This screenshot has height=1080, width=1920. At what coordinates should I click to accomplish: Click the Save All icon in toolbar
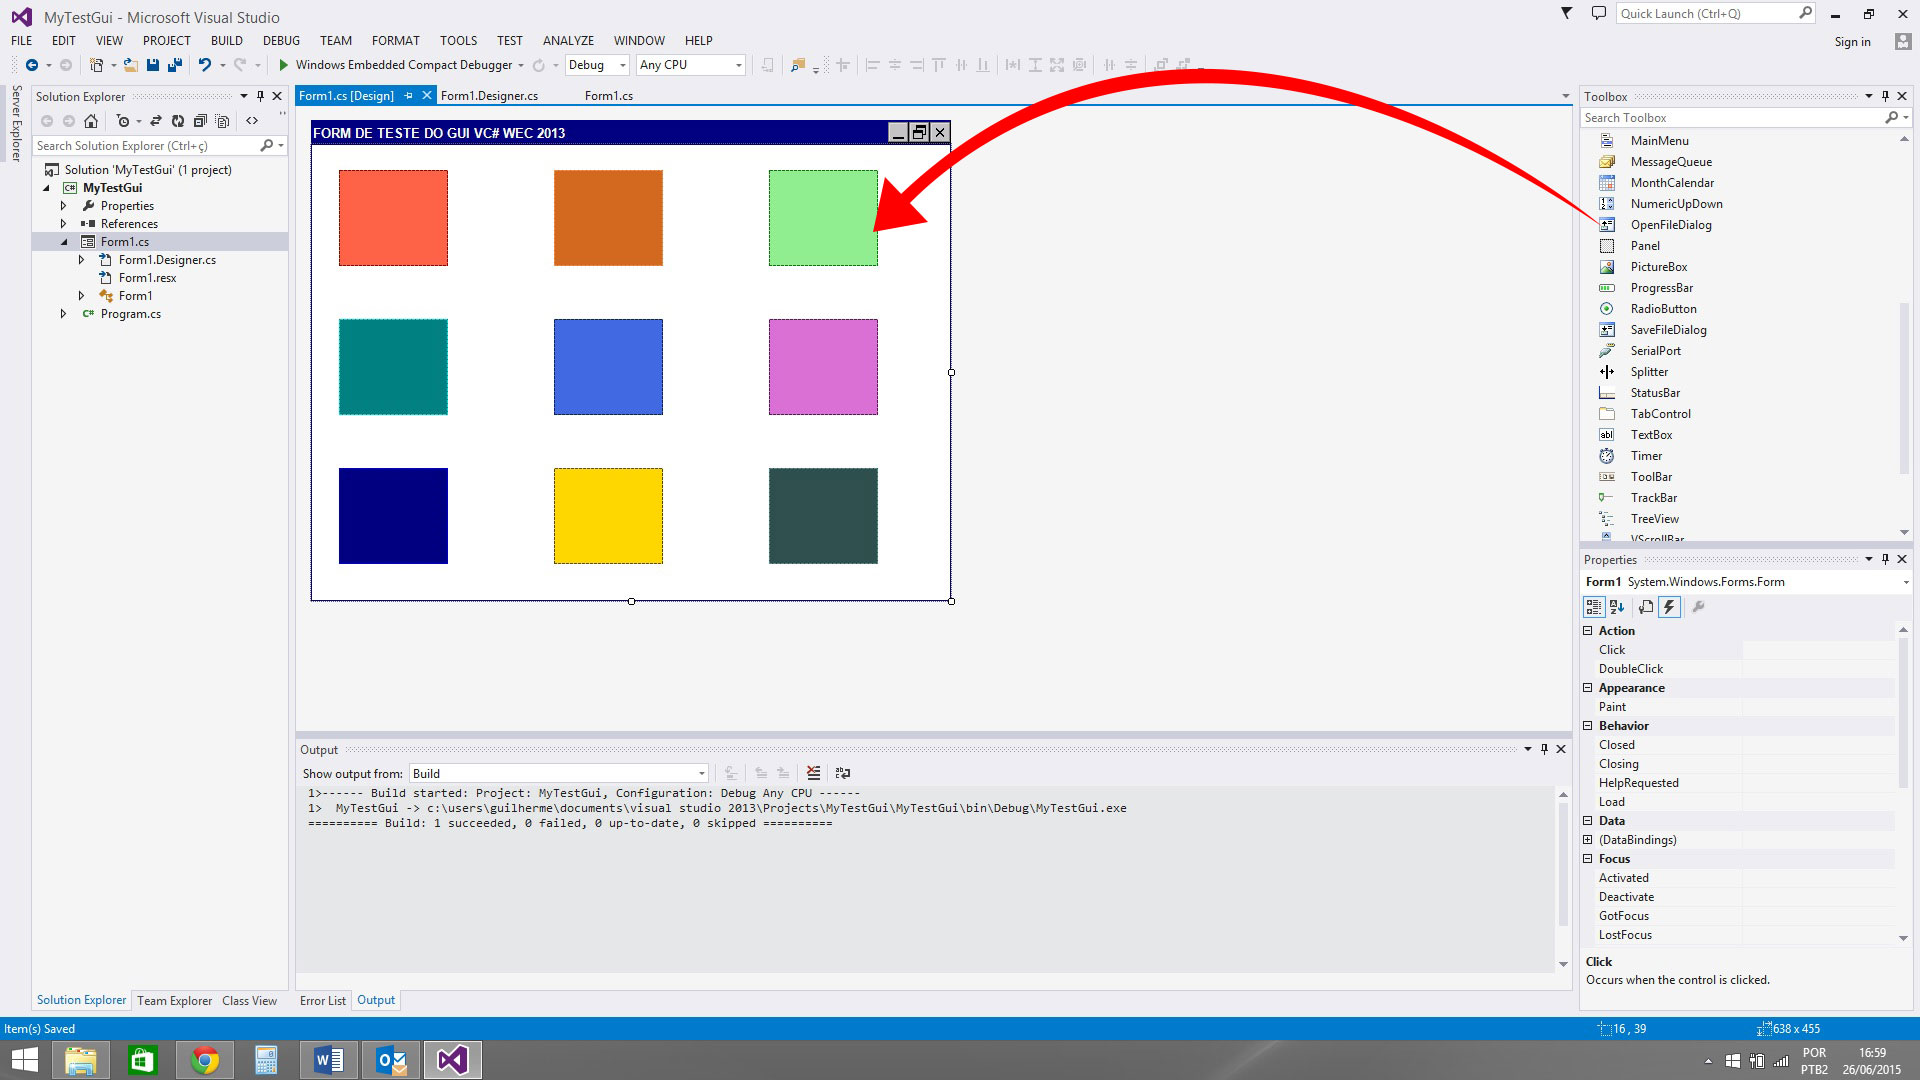click(x=183, y=65)
